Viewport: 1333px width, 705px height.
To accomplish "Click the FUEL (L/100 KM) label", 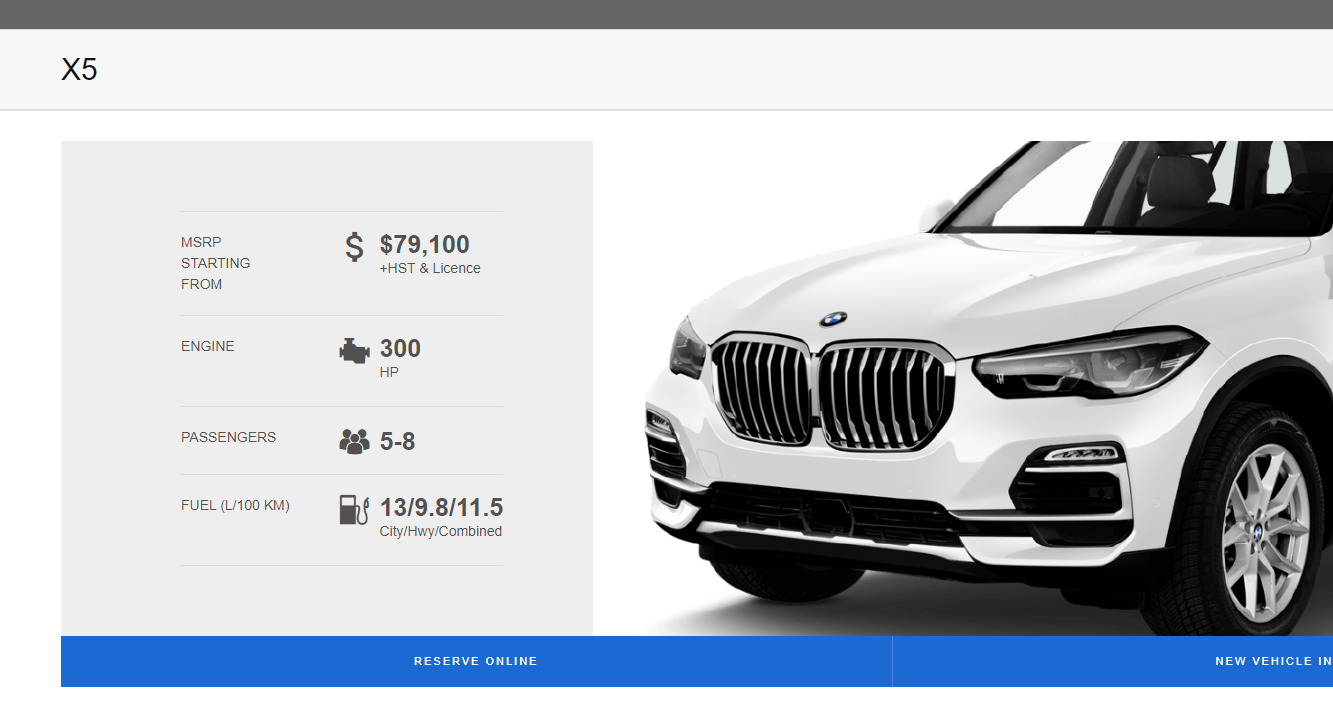I will click(235, 505).
